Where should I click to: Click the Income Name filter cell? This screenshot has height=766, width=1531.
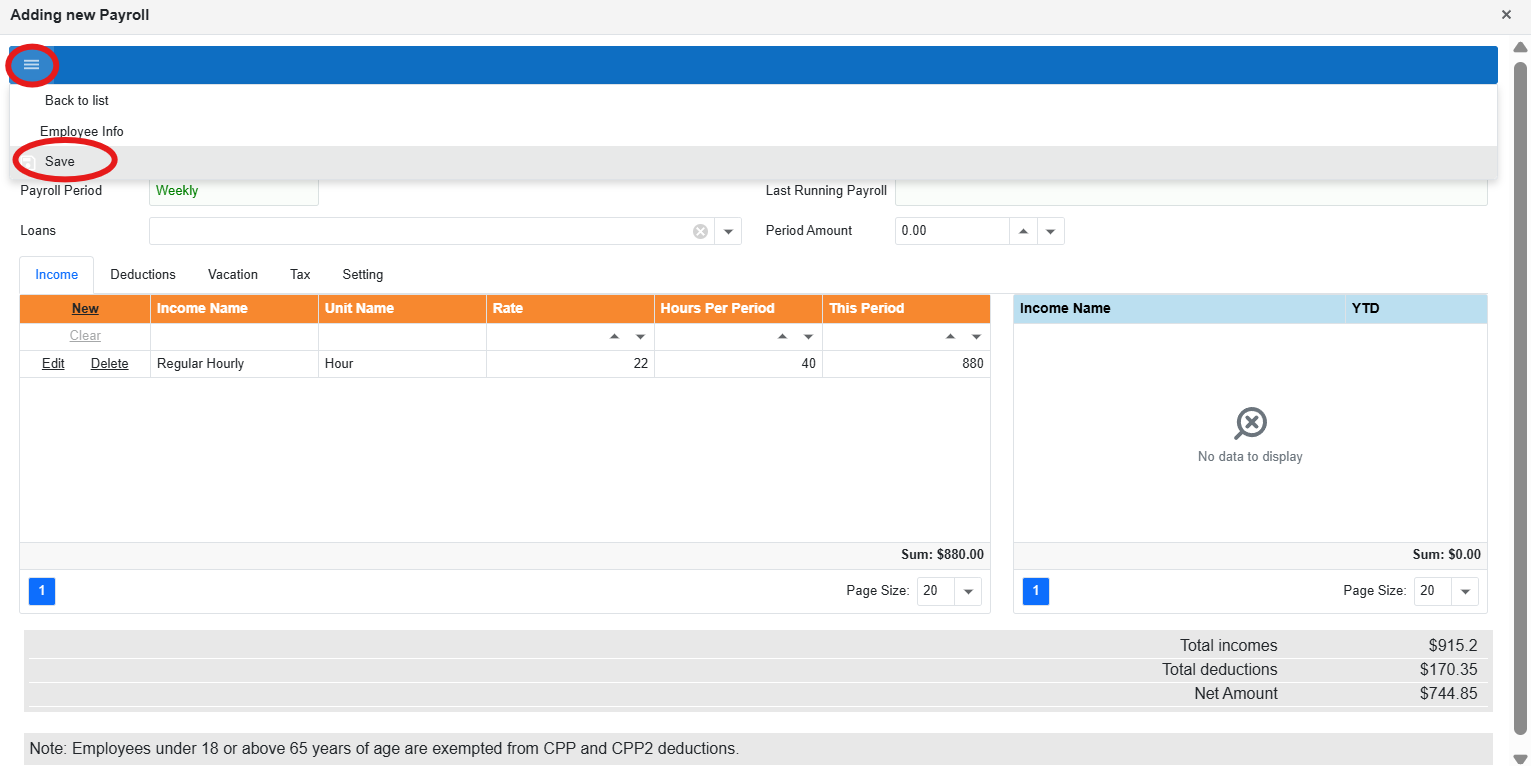tap(234, 337)
